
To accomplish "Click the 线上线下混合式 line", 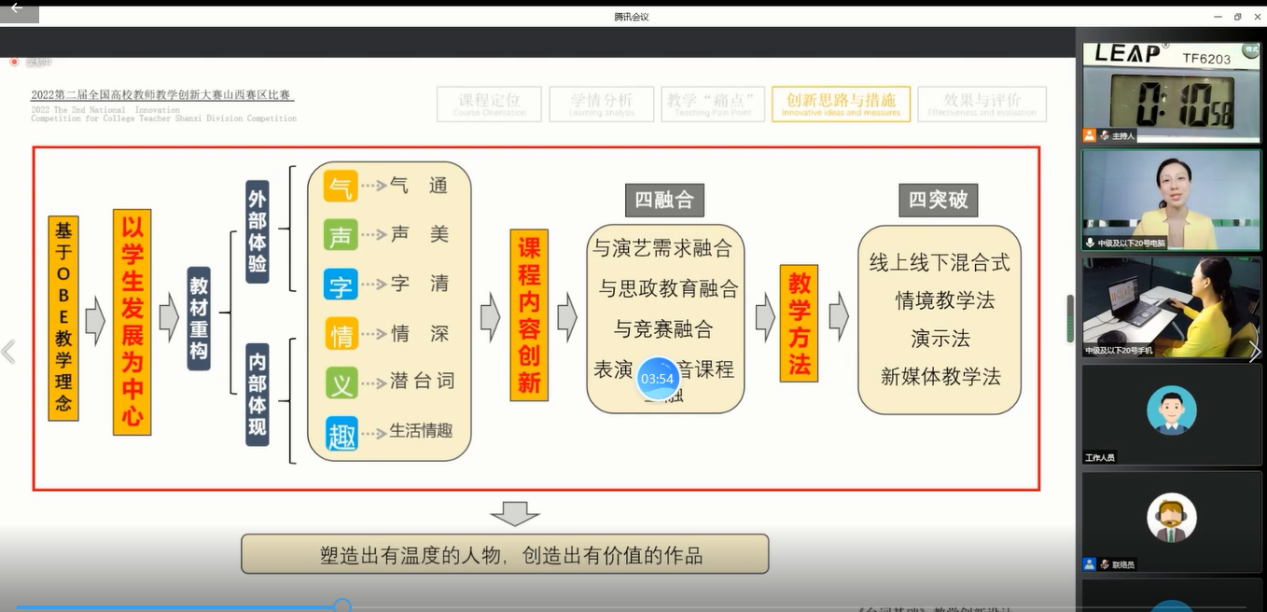I will 939,263.
